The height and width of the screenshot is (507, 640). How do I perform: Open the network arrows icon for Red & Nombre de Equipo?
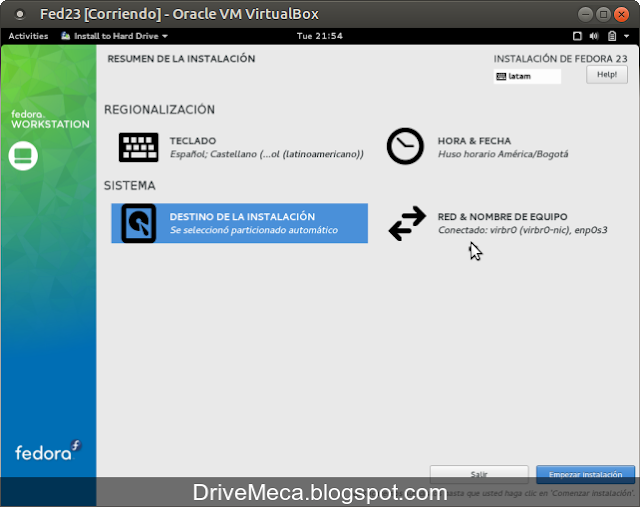point(407,223)
